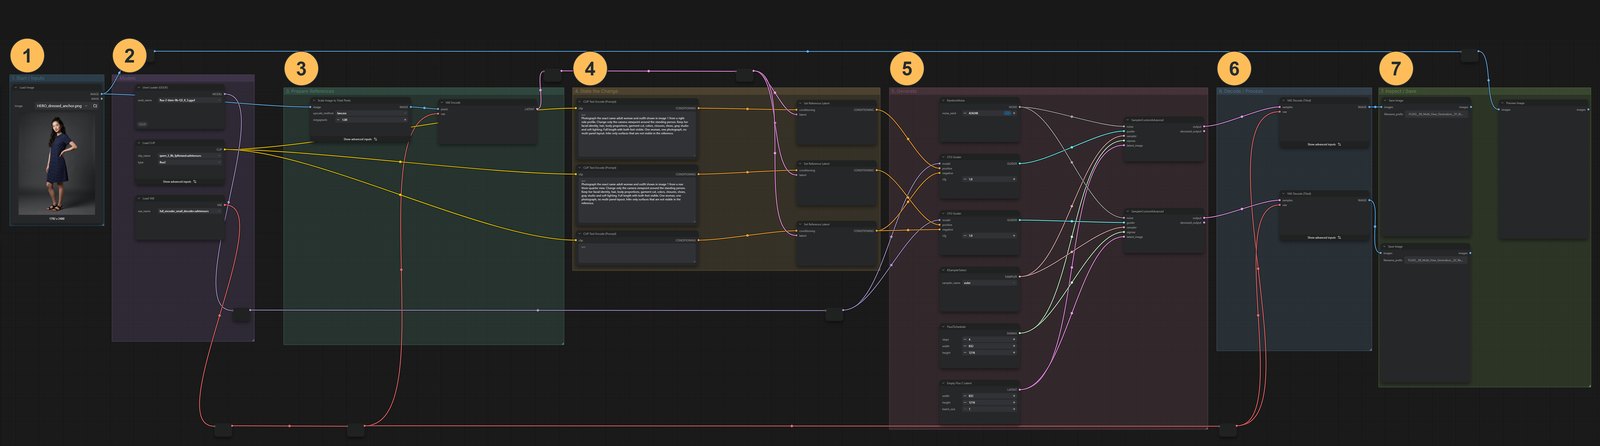This screenshot has height=446, width=1600.
Task: Open the unet_name flux-2-klein model dropdown
Action: pyautogui.click(x=189, y=100)
